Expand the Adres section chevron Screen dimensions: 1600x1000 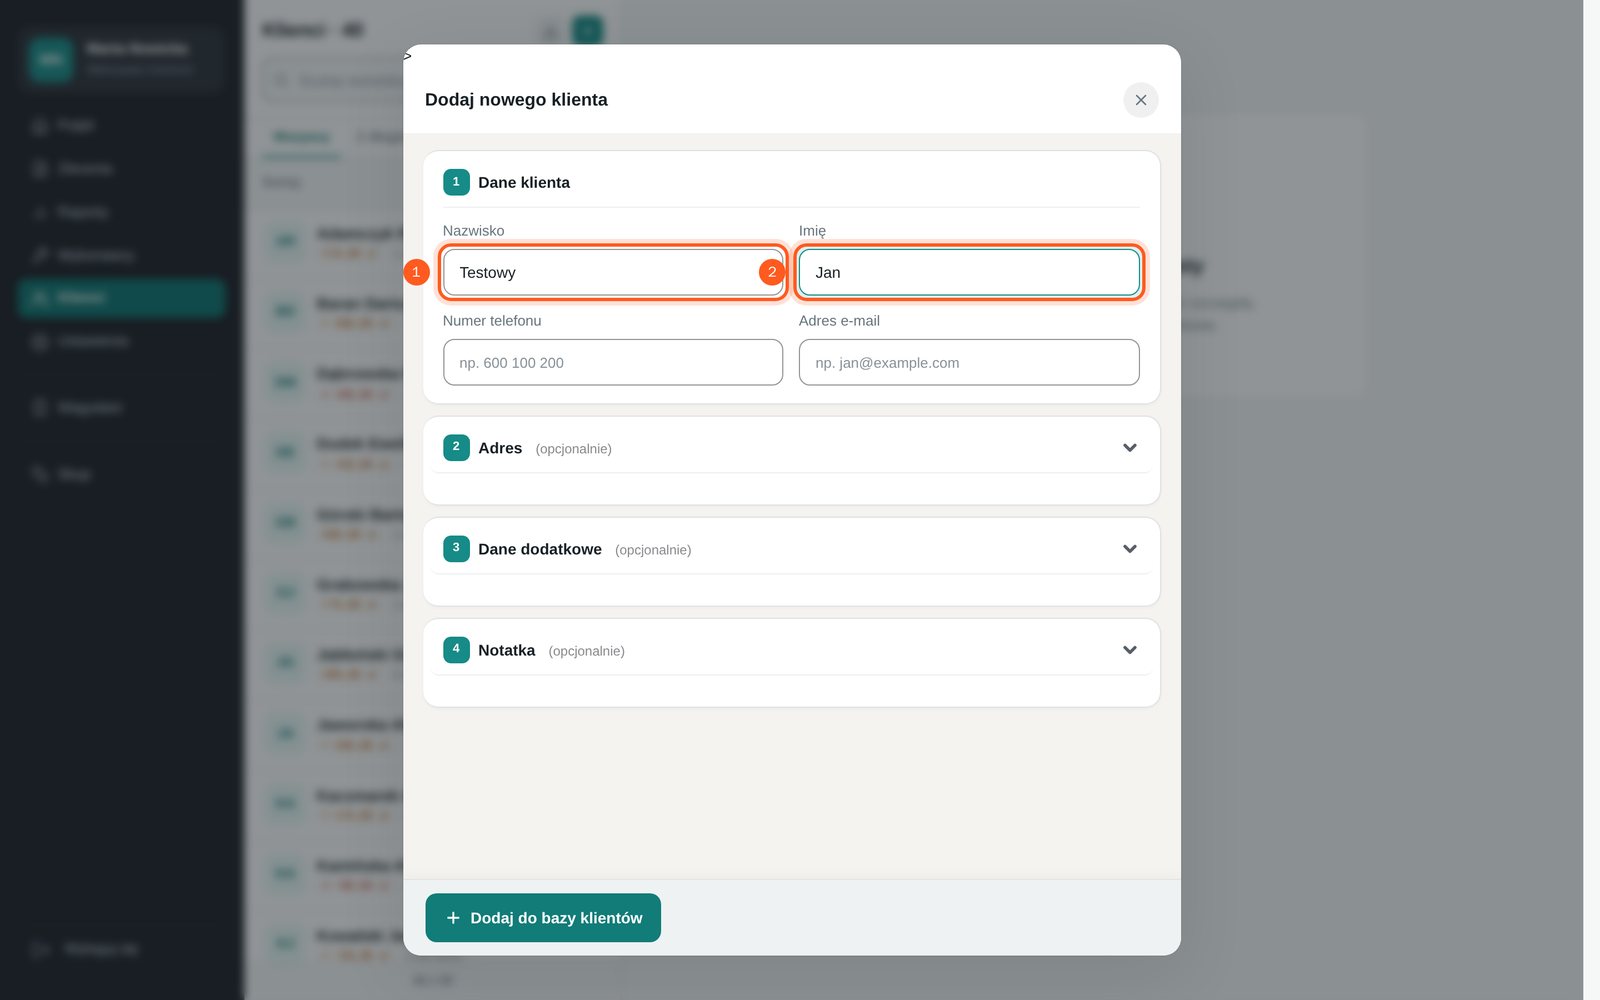point(1130,448)
